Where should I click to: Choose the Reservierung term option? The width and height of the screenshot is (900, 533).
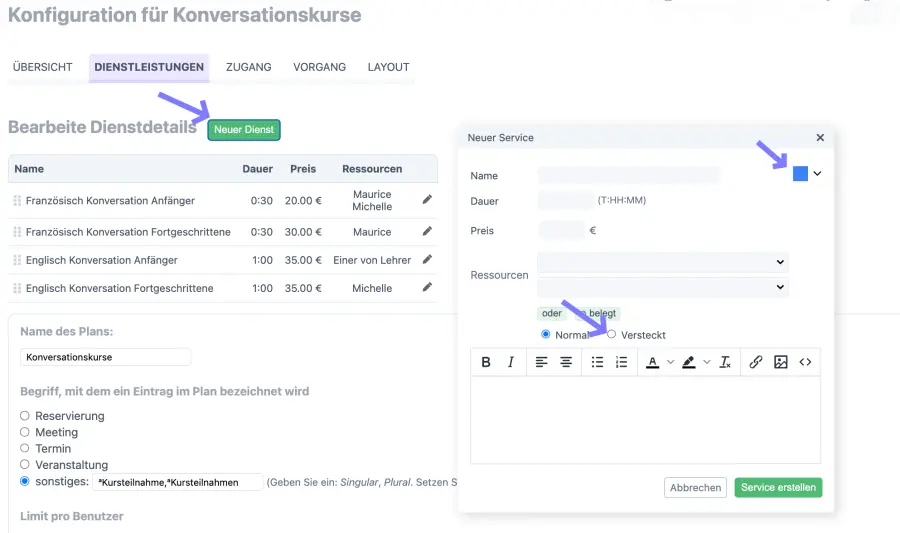click(25, 416)
